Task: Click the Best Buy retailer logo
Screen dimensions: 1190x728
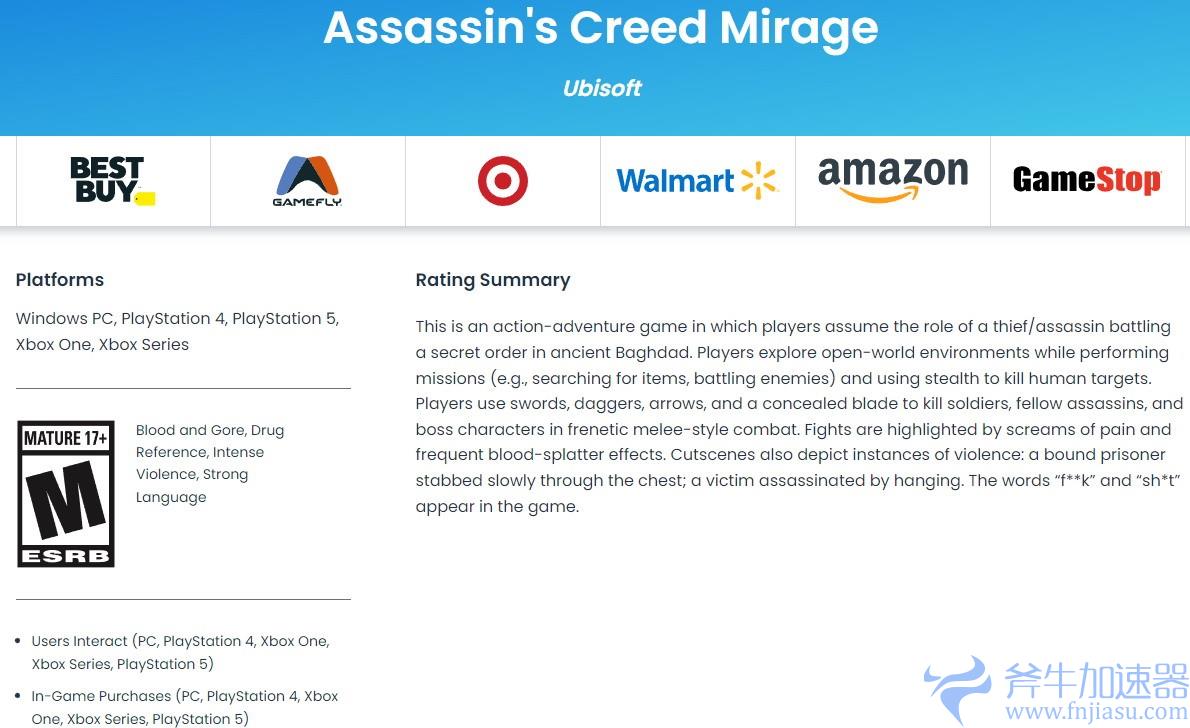Action: pos(108,181)
